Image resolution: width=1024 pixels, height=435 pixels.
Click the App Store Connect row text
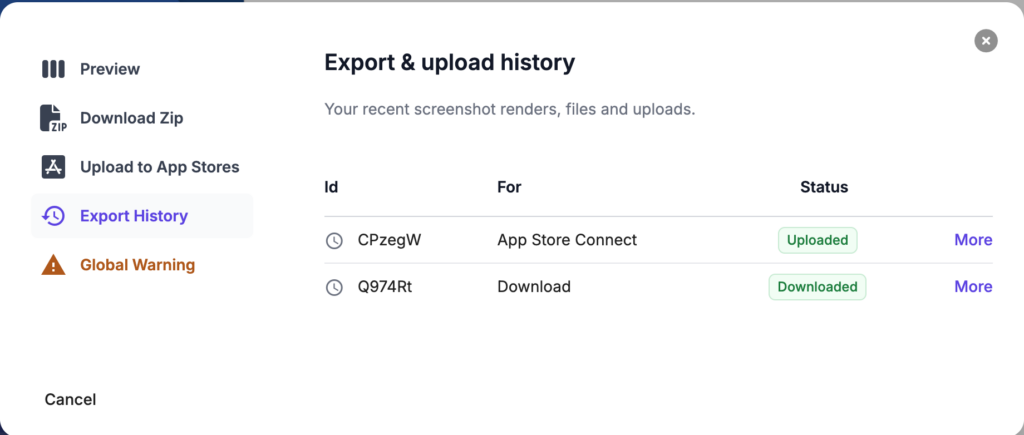(567, 240)
